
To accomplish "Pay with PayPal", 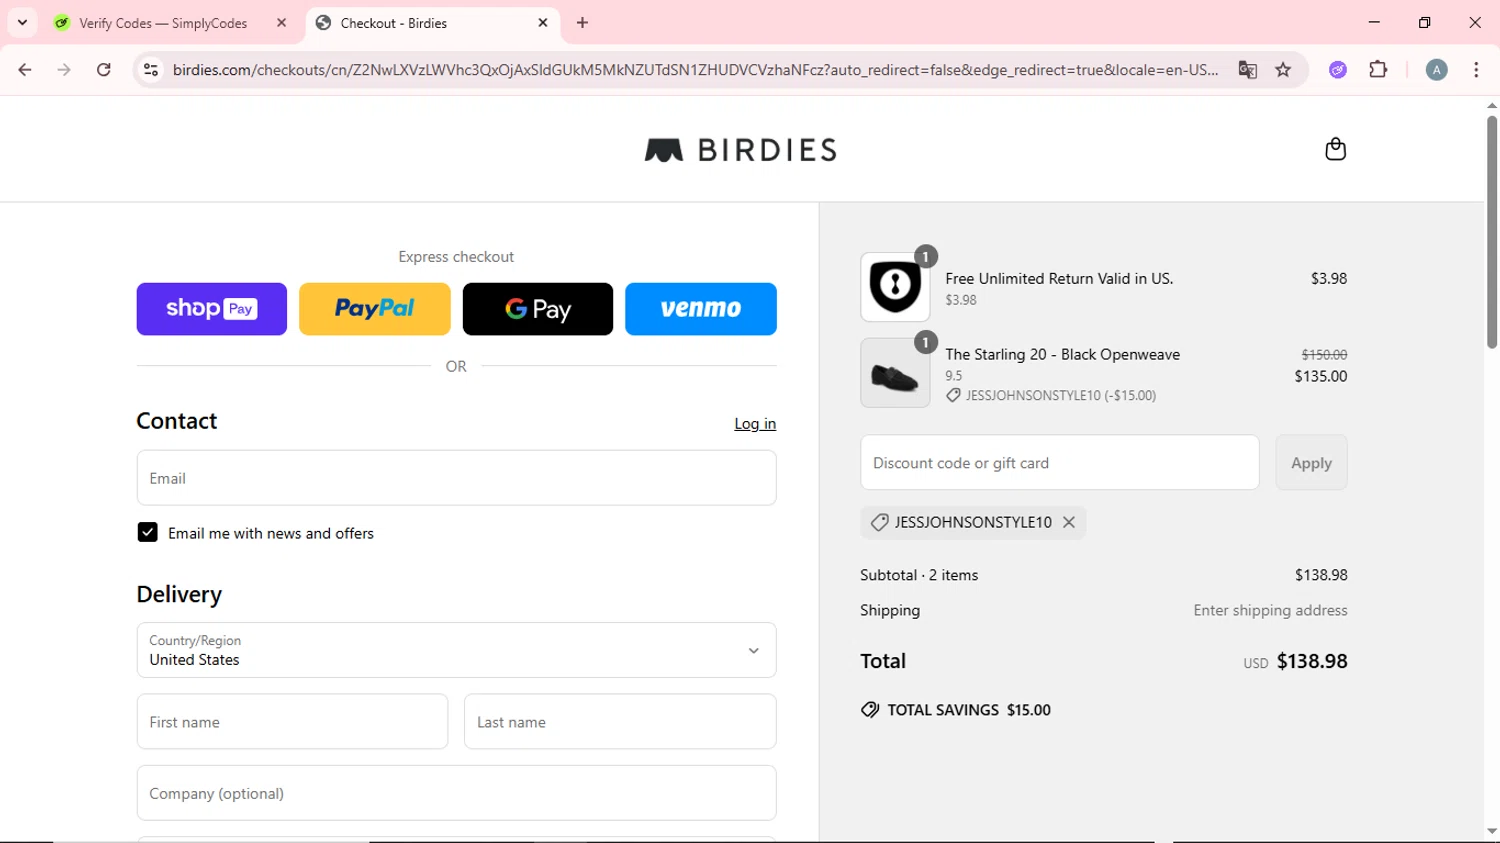I will 375,309.
